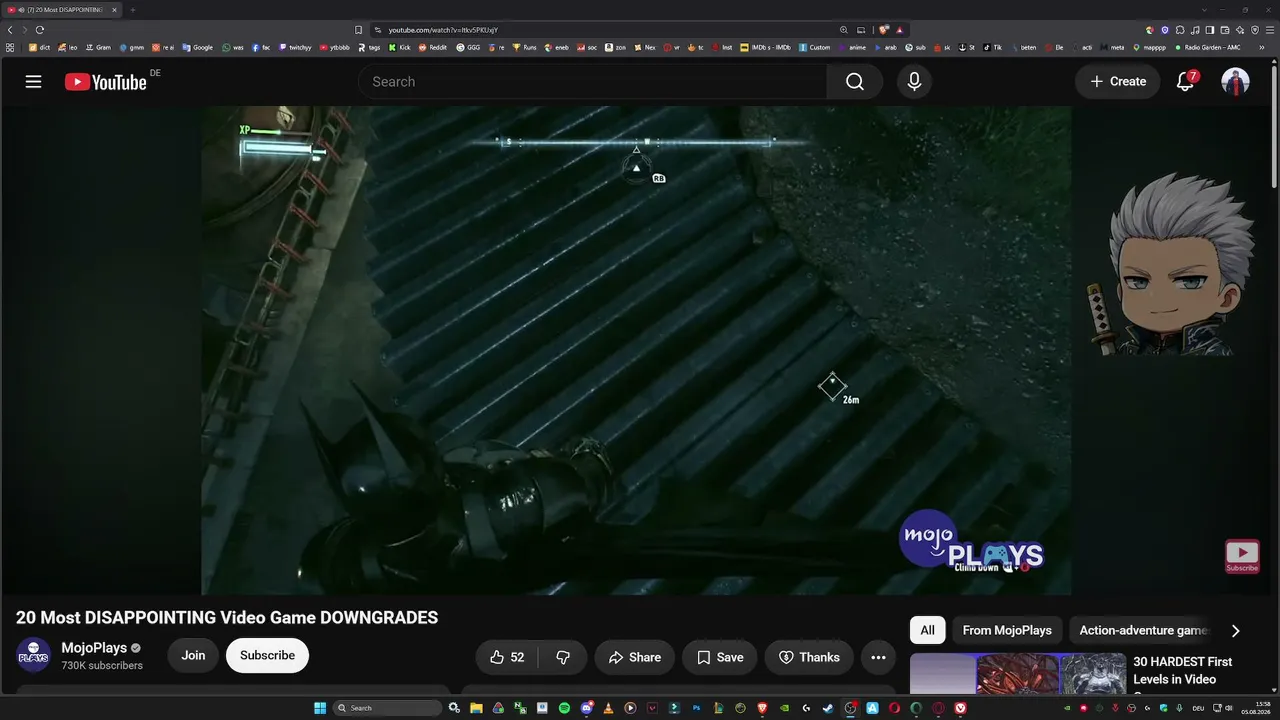Join the MojoPlays channel

[x=193, y=656]
